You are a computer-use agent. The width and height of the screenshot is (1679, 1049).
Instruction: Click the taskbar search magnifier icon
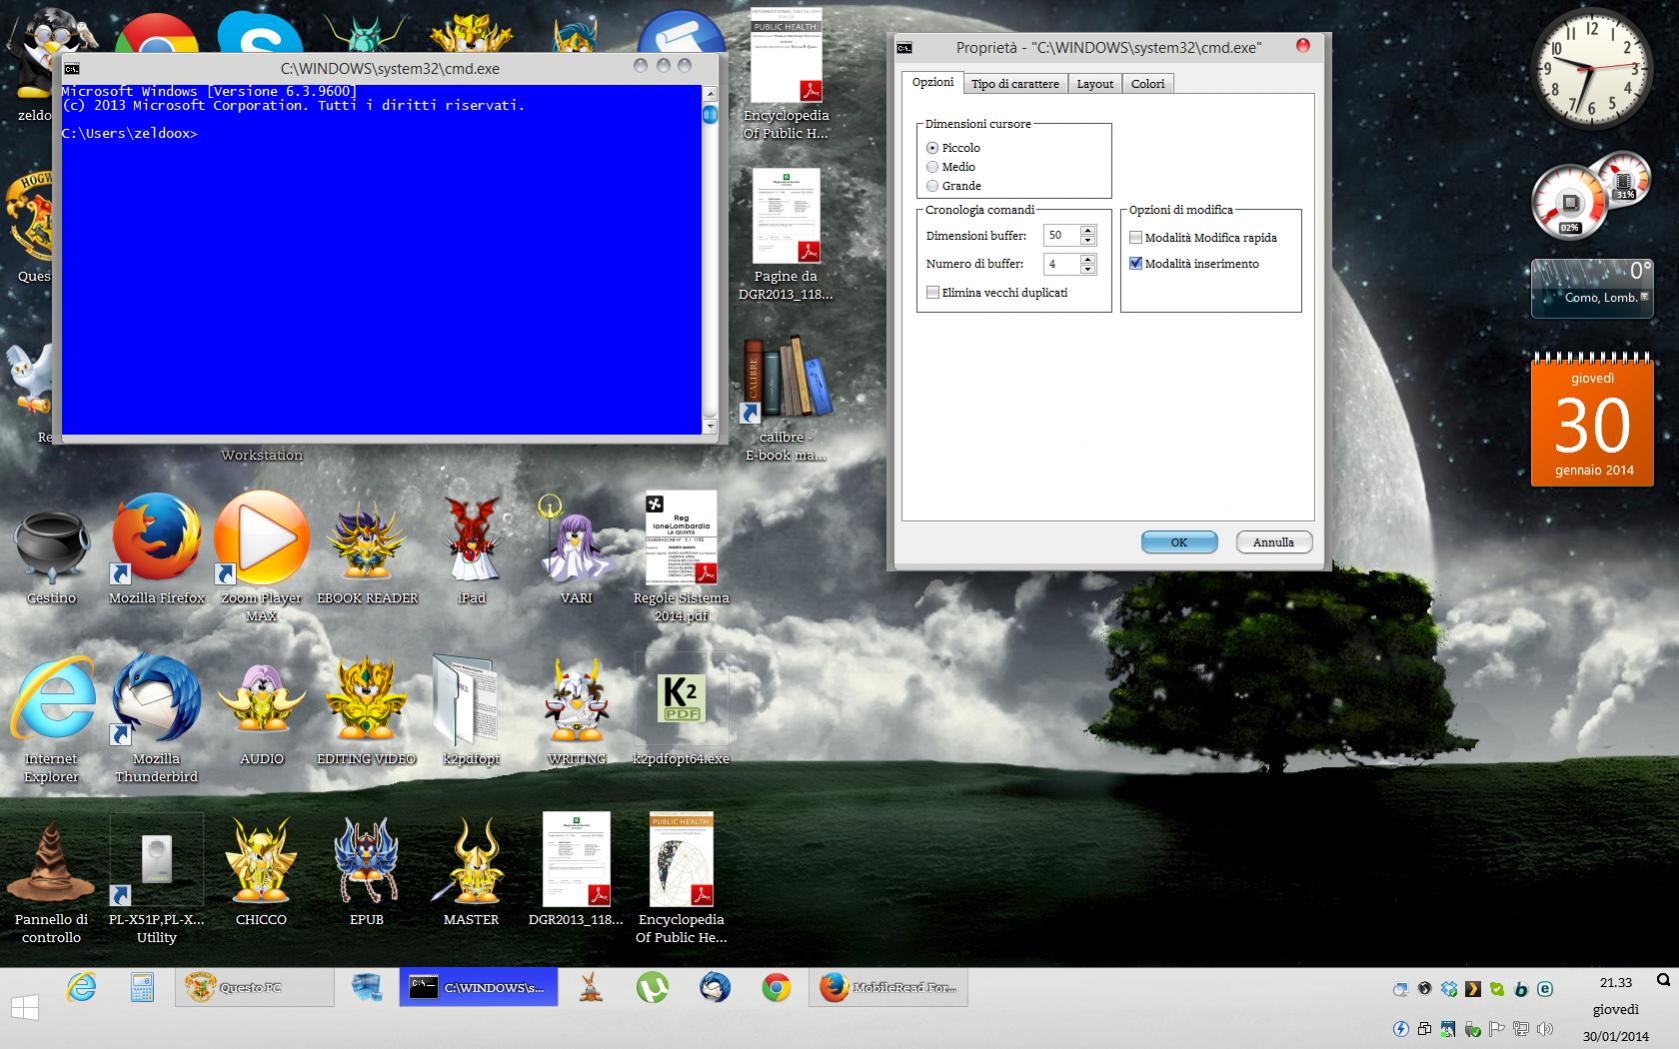1663,981
